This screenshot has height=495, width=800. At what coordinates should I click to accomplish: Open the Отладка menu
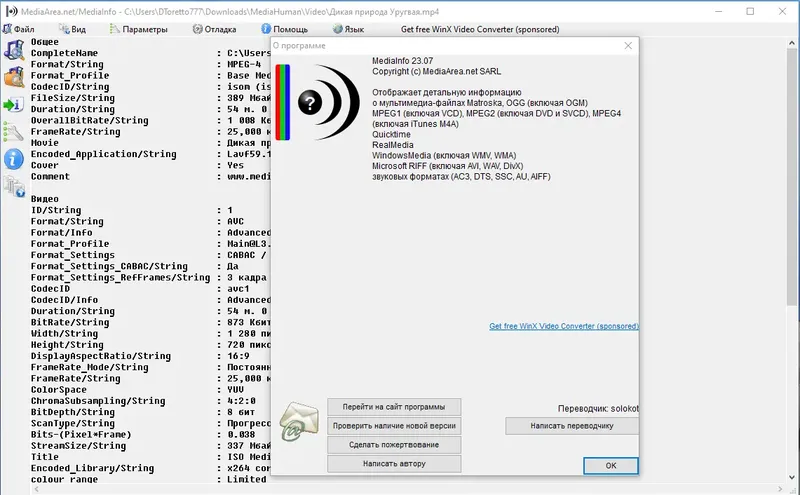pyautogui.click(x=215, y=29)
